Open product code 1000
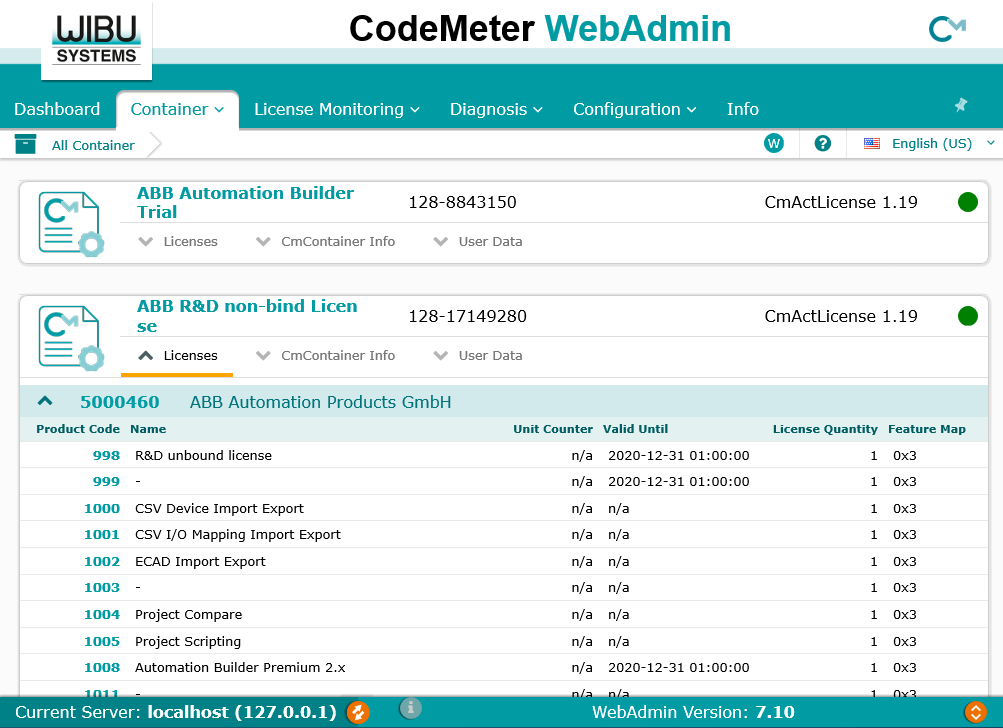The image size is (1003, 728). click(x=102, y=509)
